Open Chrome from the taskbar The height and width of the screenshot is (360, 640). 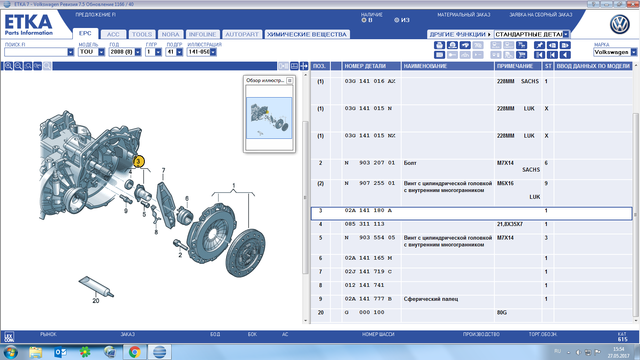(134, 352)
